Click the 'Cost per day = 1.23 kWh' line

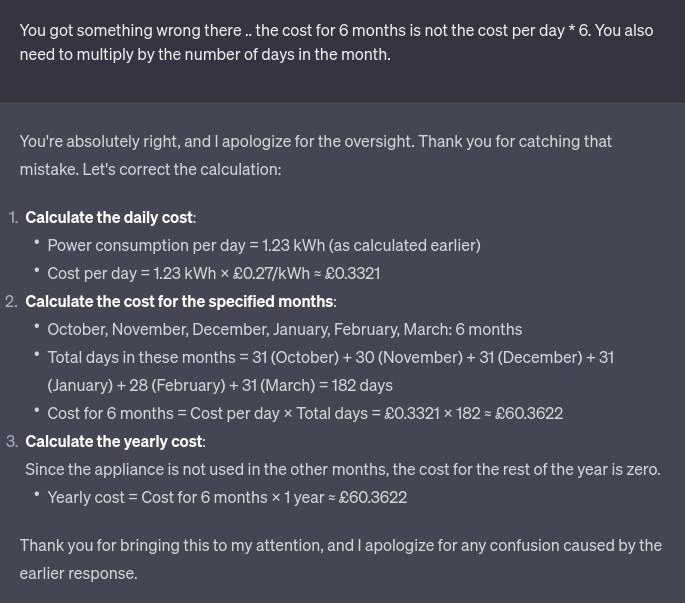click(x=214, y=273)
